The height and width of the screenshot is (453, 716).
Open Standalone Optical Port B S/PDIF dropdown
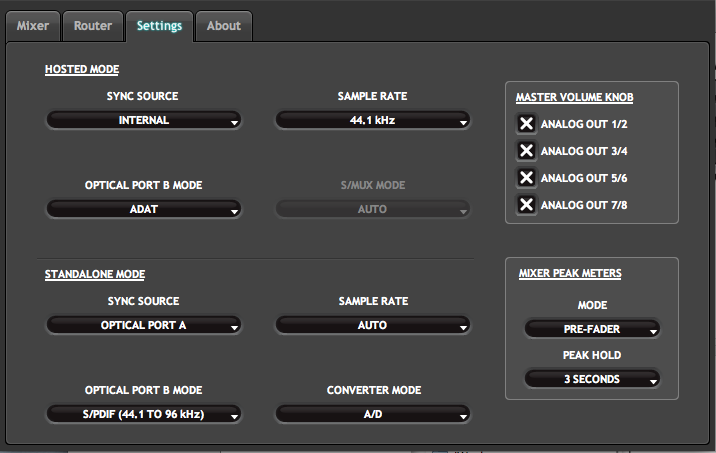pos(144,415)
